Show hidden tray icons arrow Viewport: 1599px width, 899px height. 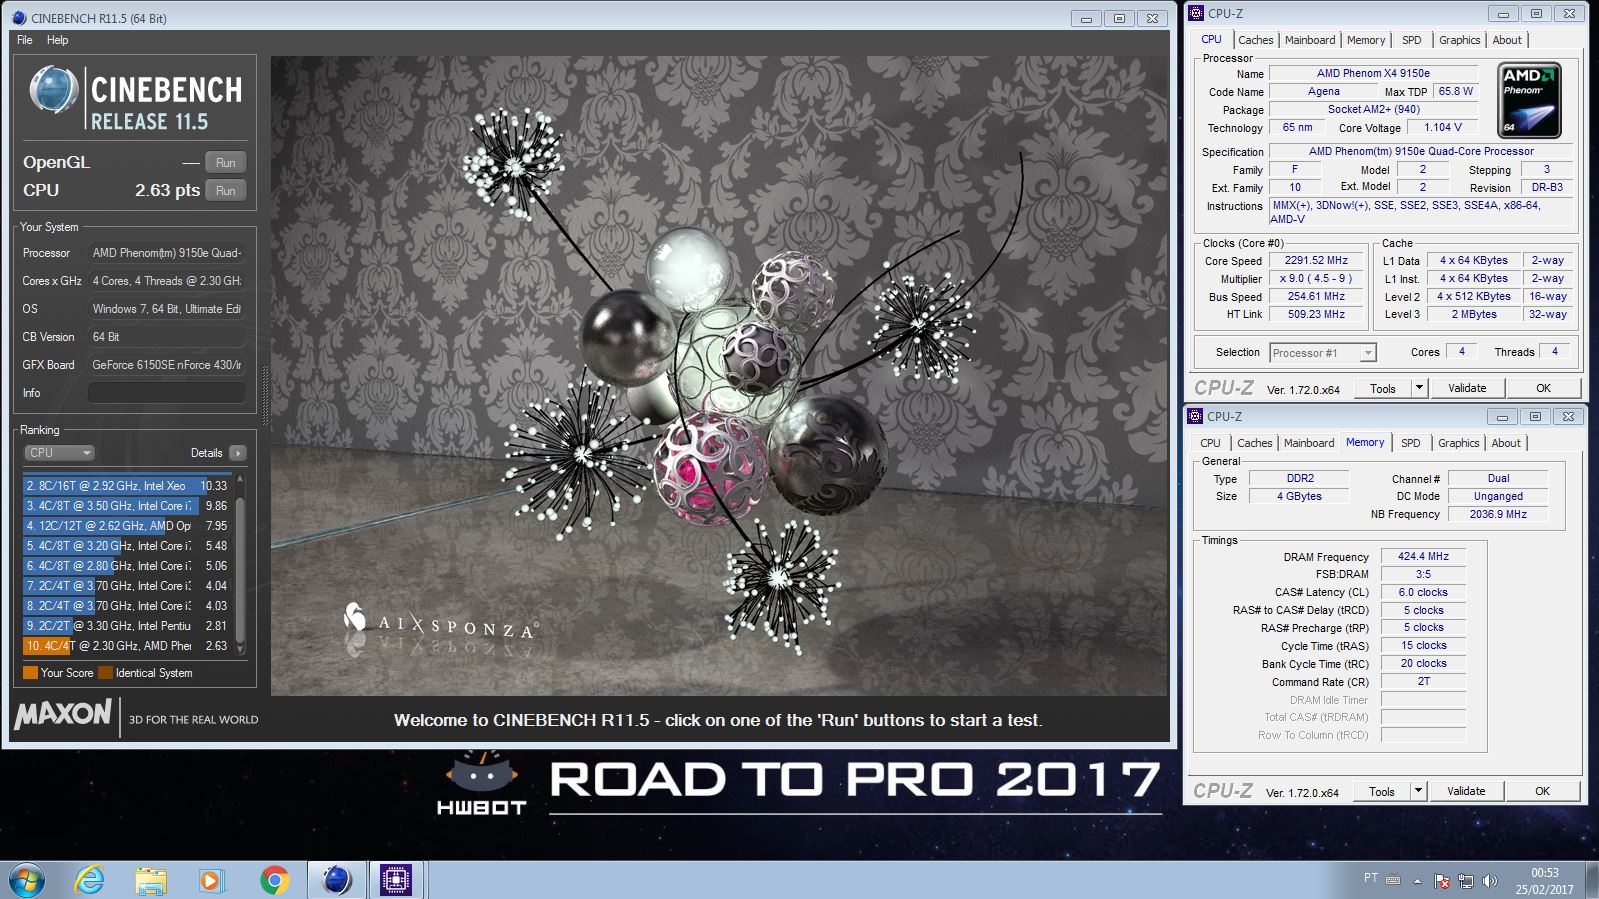point(1417,881)
